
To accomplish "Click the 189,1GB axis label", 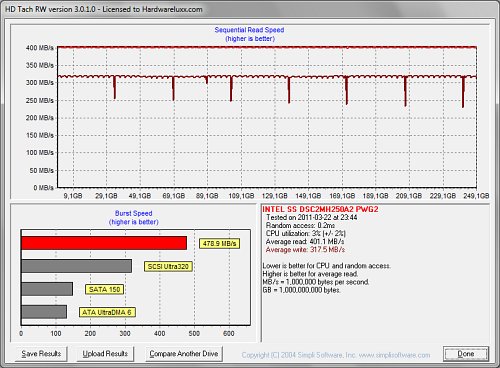I will point(375,196).
